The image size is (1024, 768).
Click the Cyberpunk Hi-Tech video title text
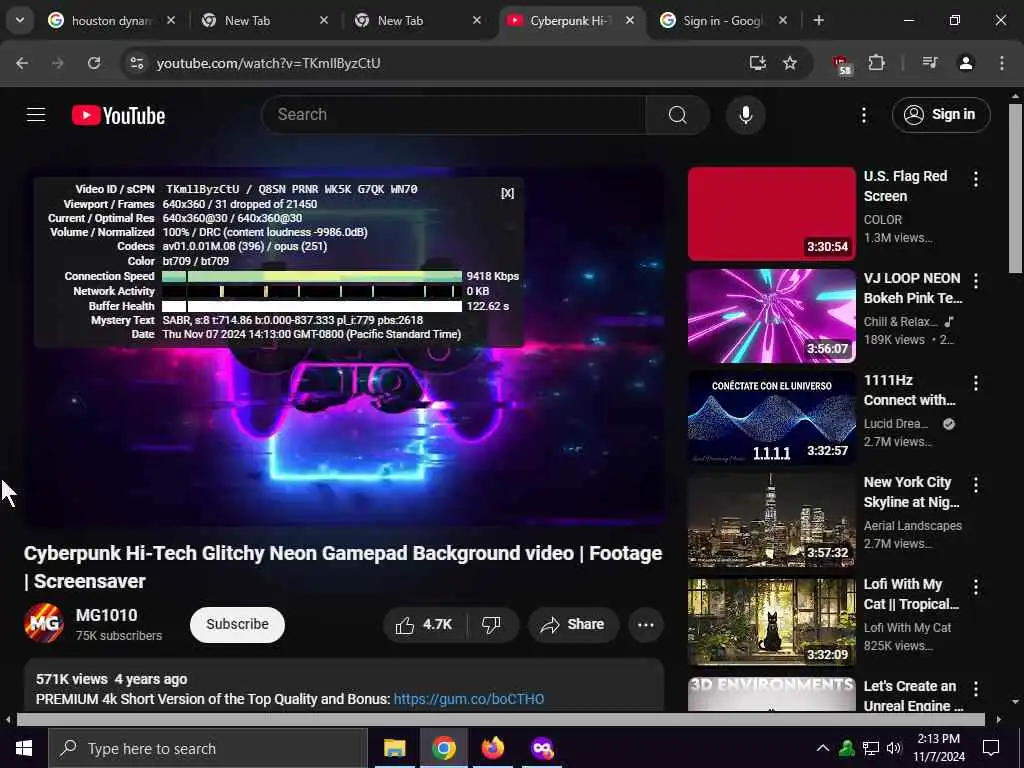tap(343, 567)
